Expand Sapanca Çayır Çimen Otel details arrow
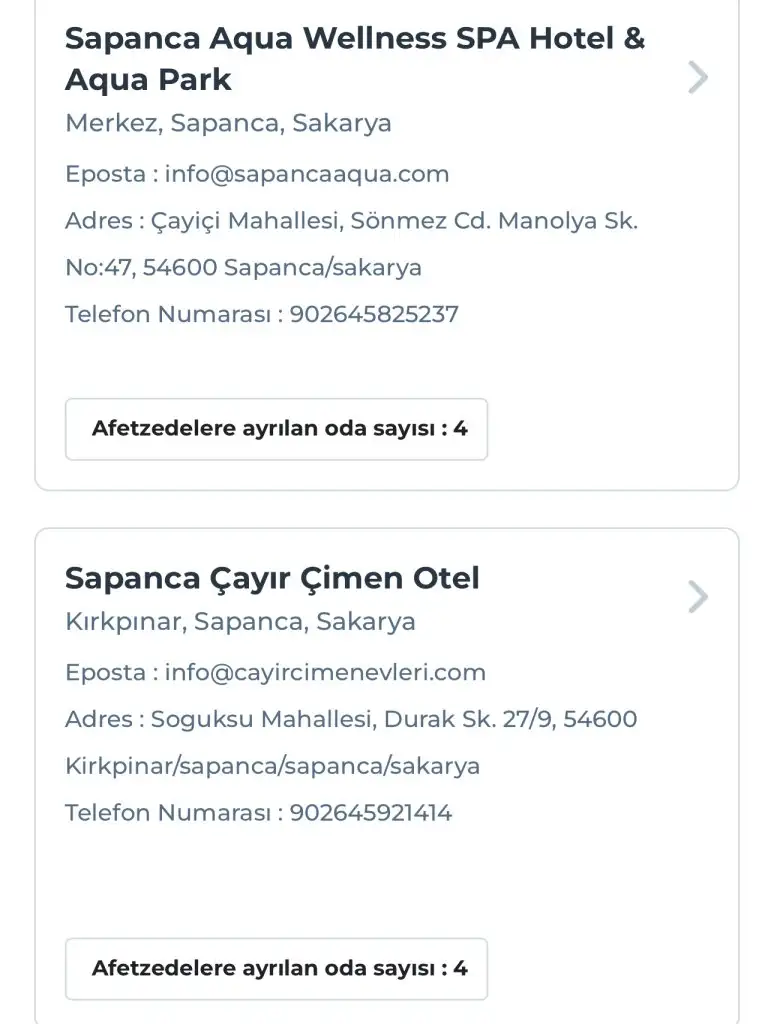Screen dimensions: 774x1024 coord(698,597)
